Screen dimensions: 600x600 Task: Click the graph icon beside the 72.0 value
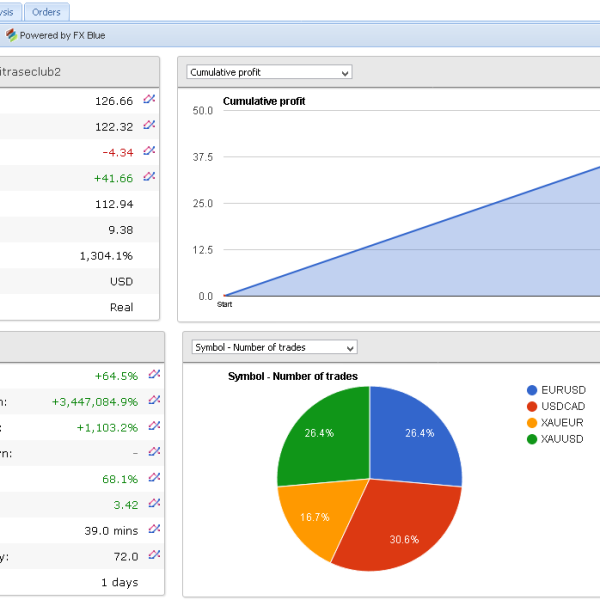click(x=154, y=555)
